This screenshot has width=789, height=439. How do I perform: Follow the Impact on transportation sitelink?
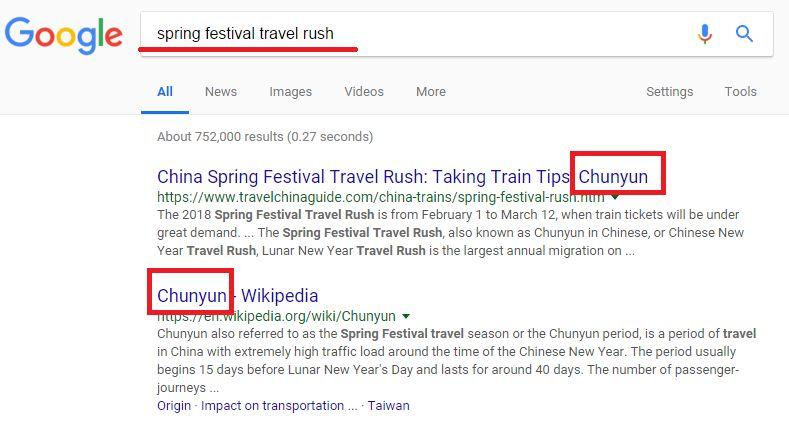[272, 406]
